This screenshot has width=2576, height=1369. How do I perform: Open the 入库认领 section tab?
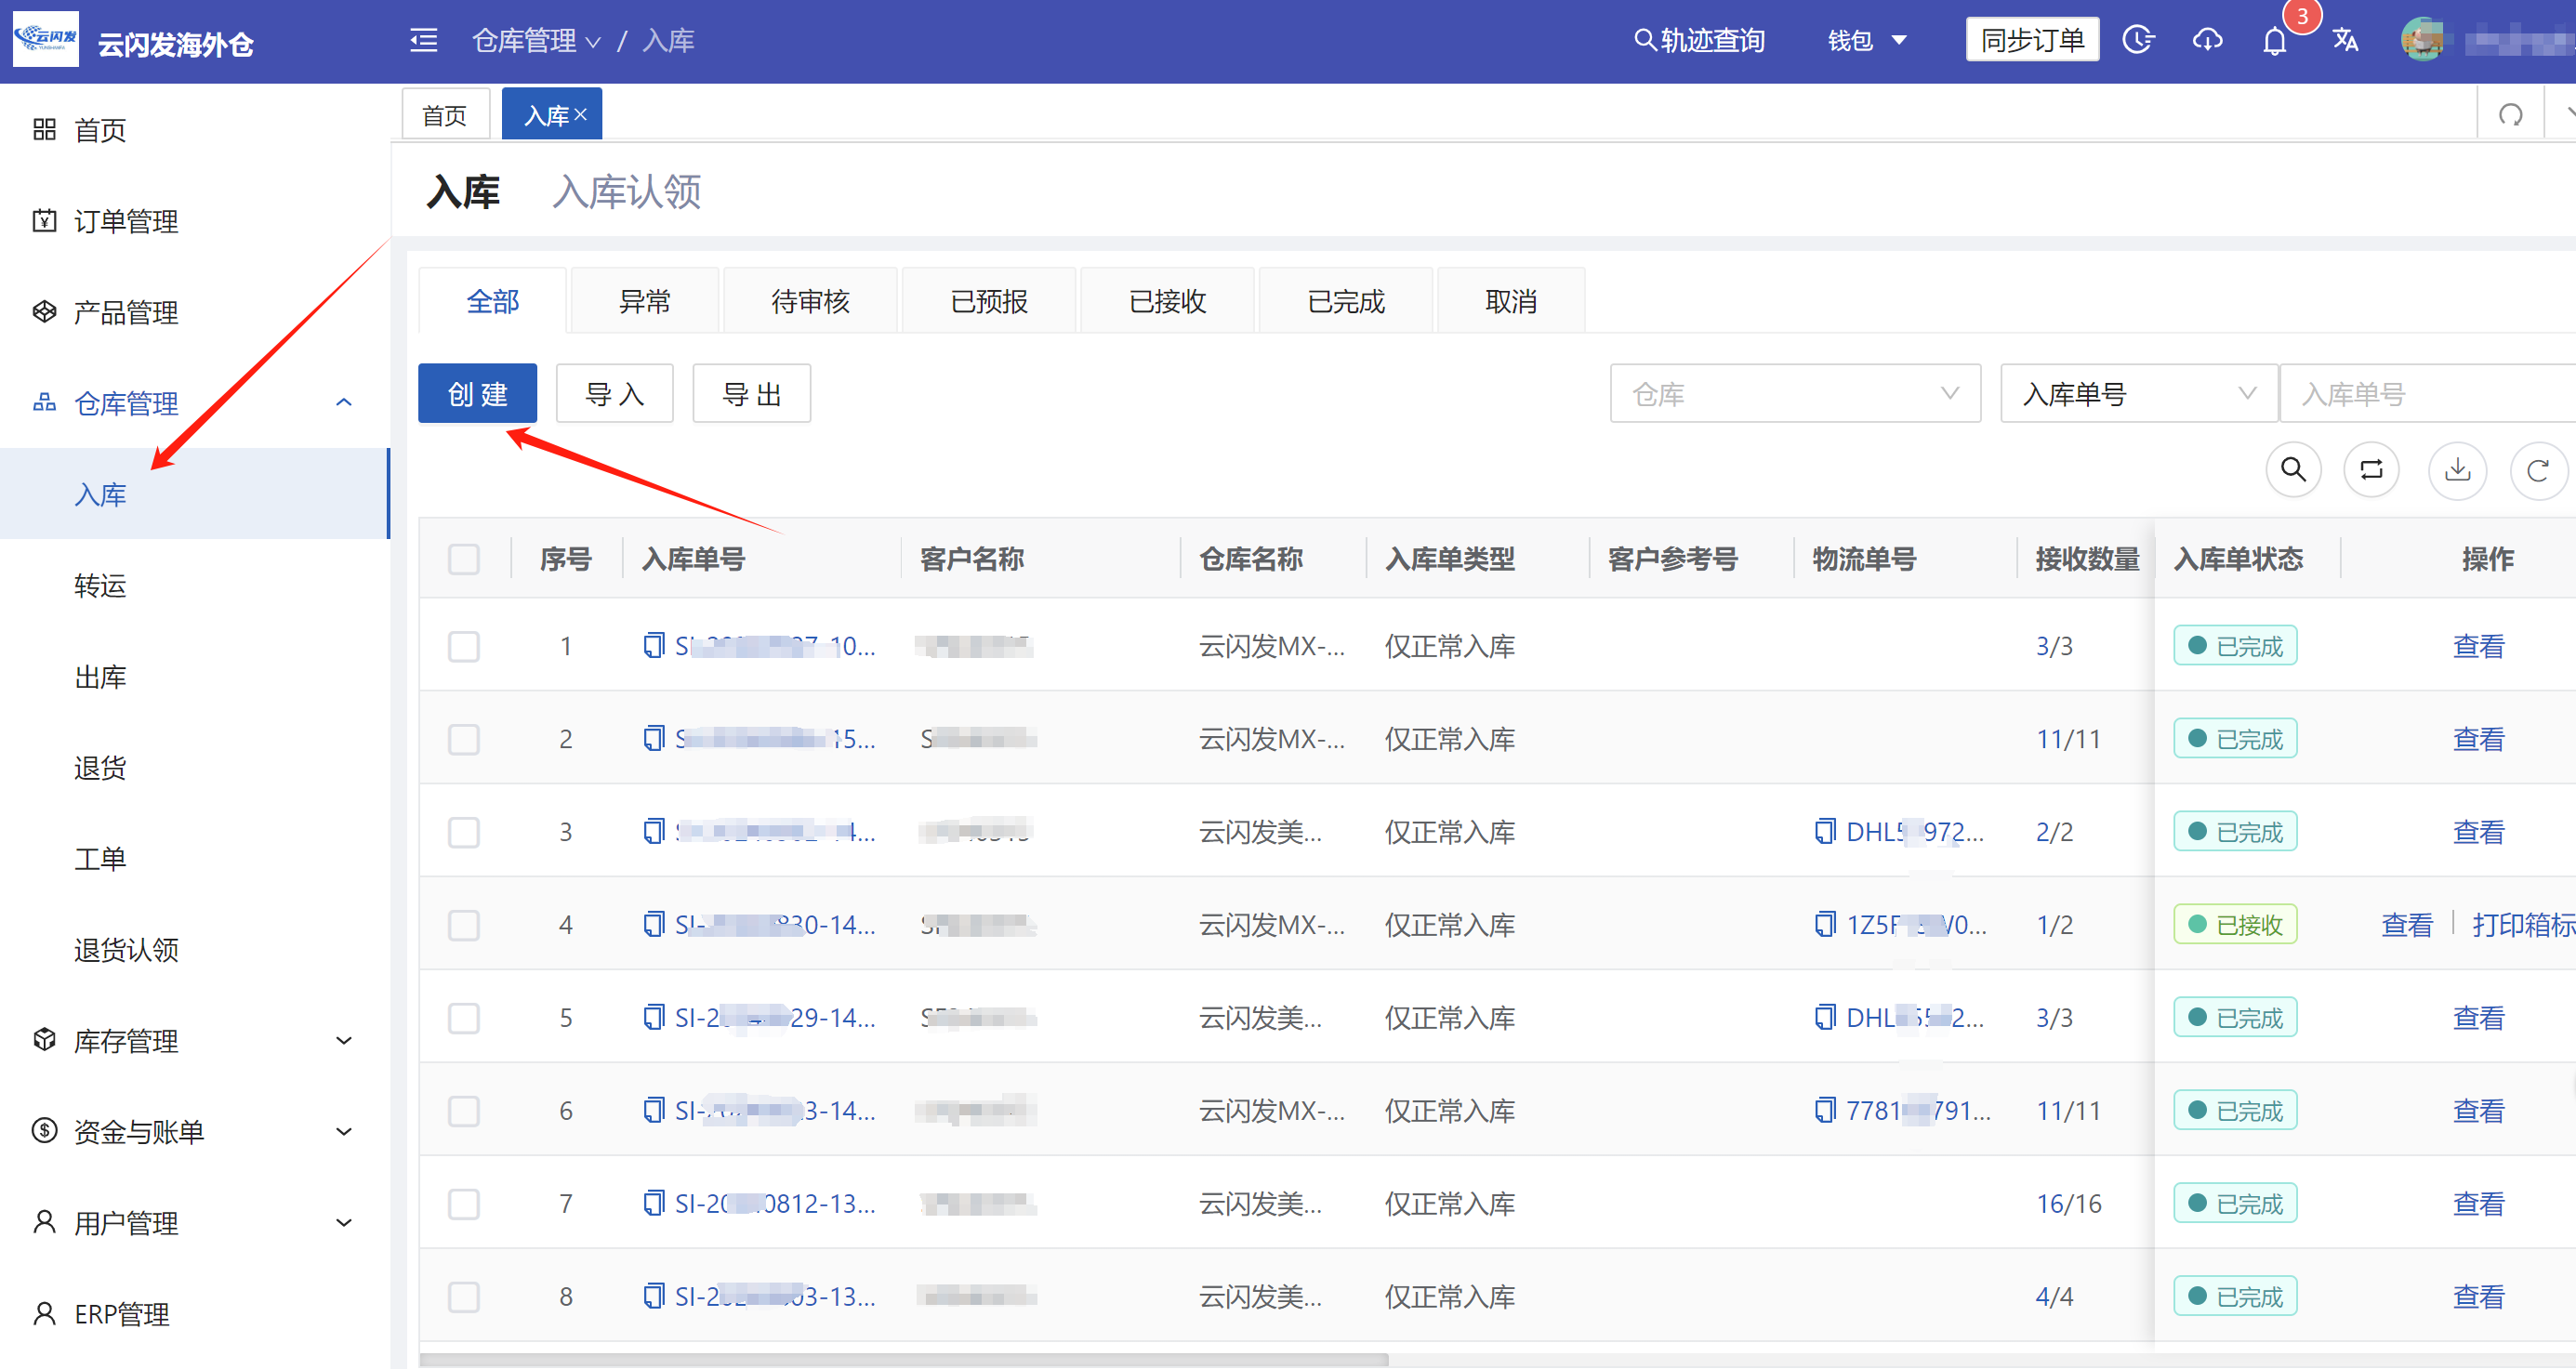627,192
